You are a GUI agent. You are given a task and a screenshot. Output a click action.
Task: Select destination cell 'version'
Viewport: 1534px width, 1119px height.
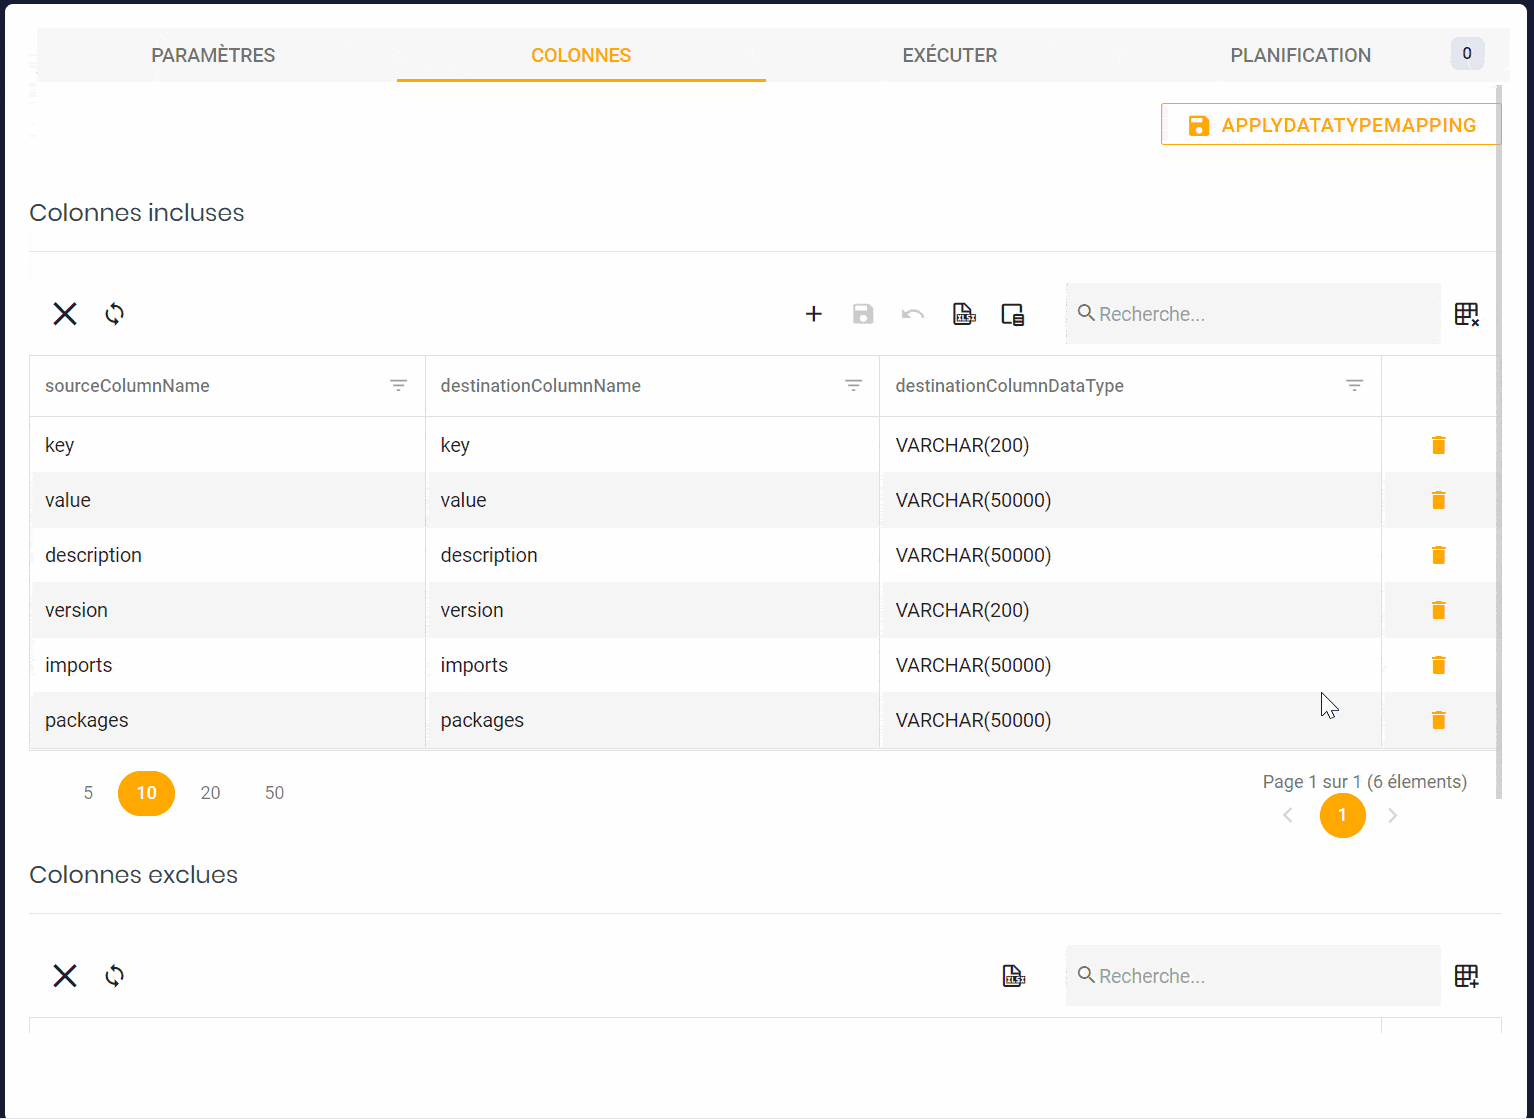[x=652, y=610]
